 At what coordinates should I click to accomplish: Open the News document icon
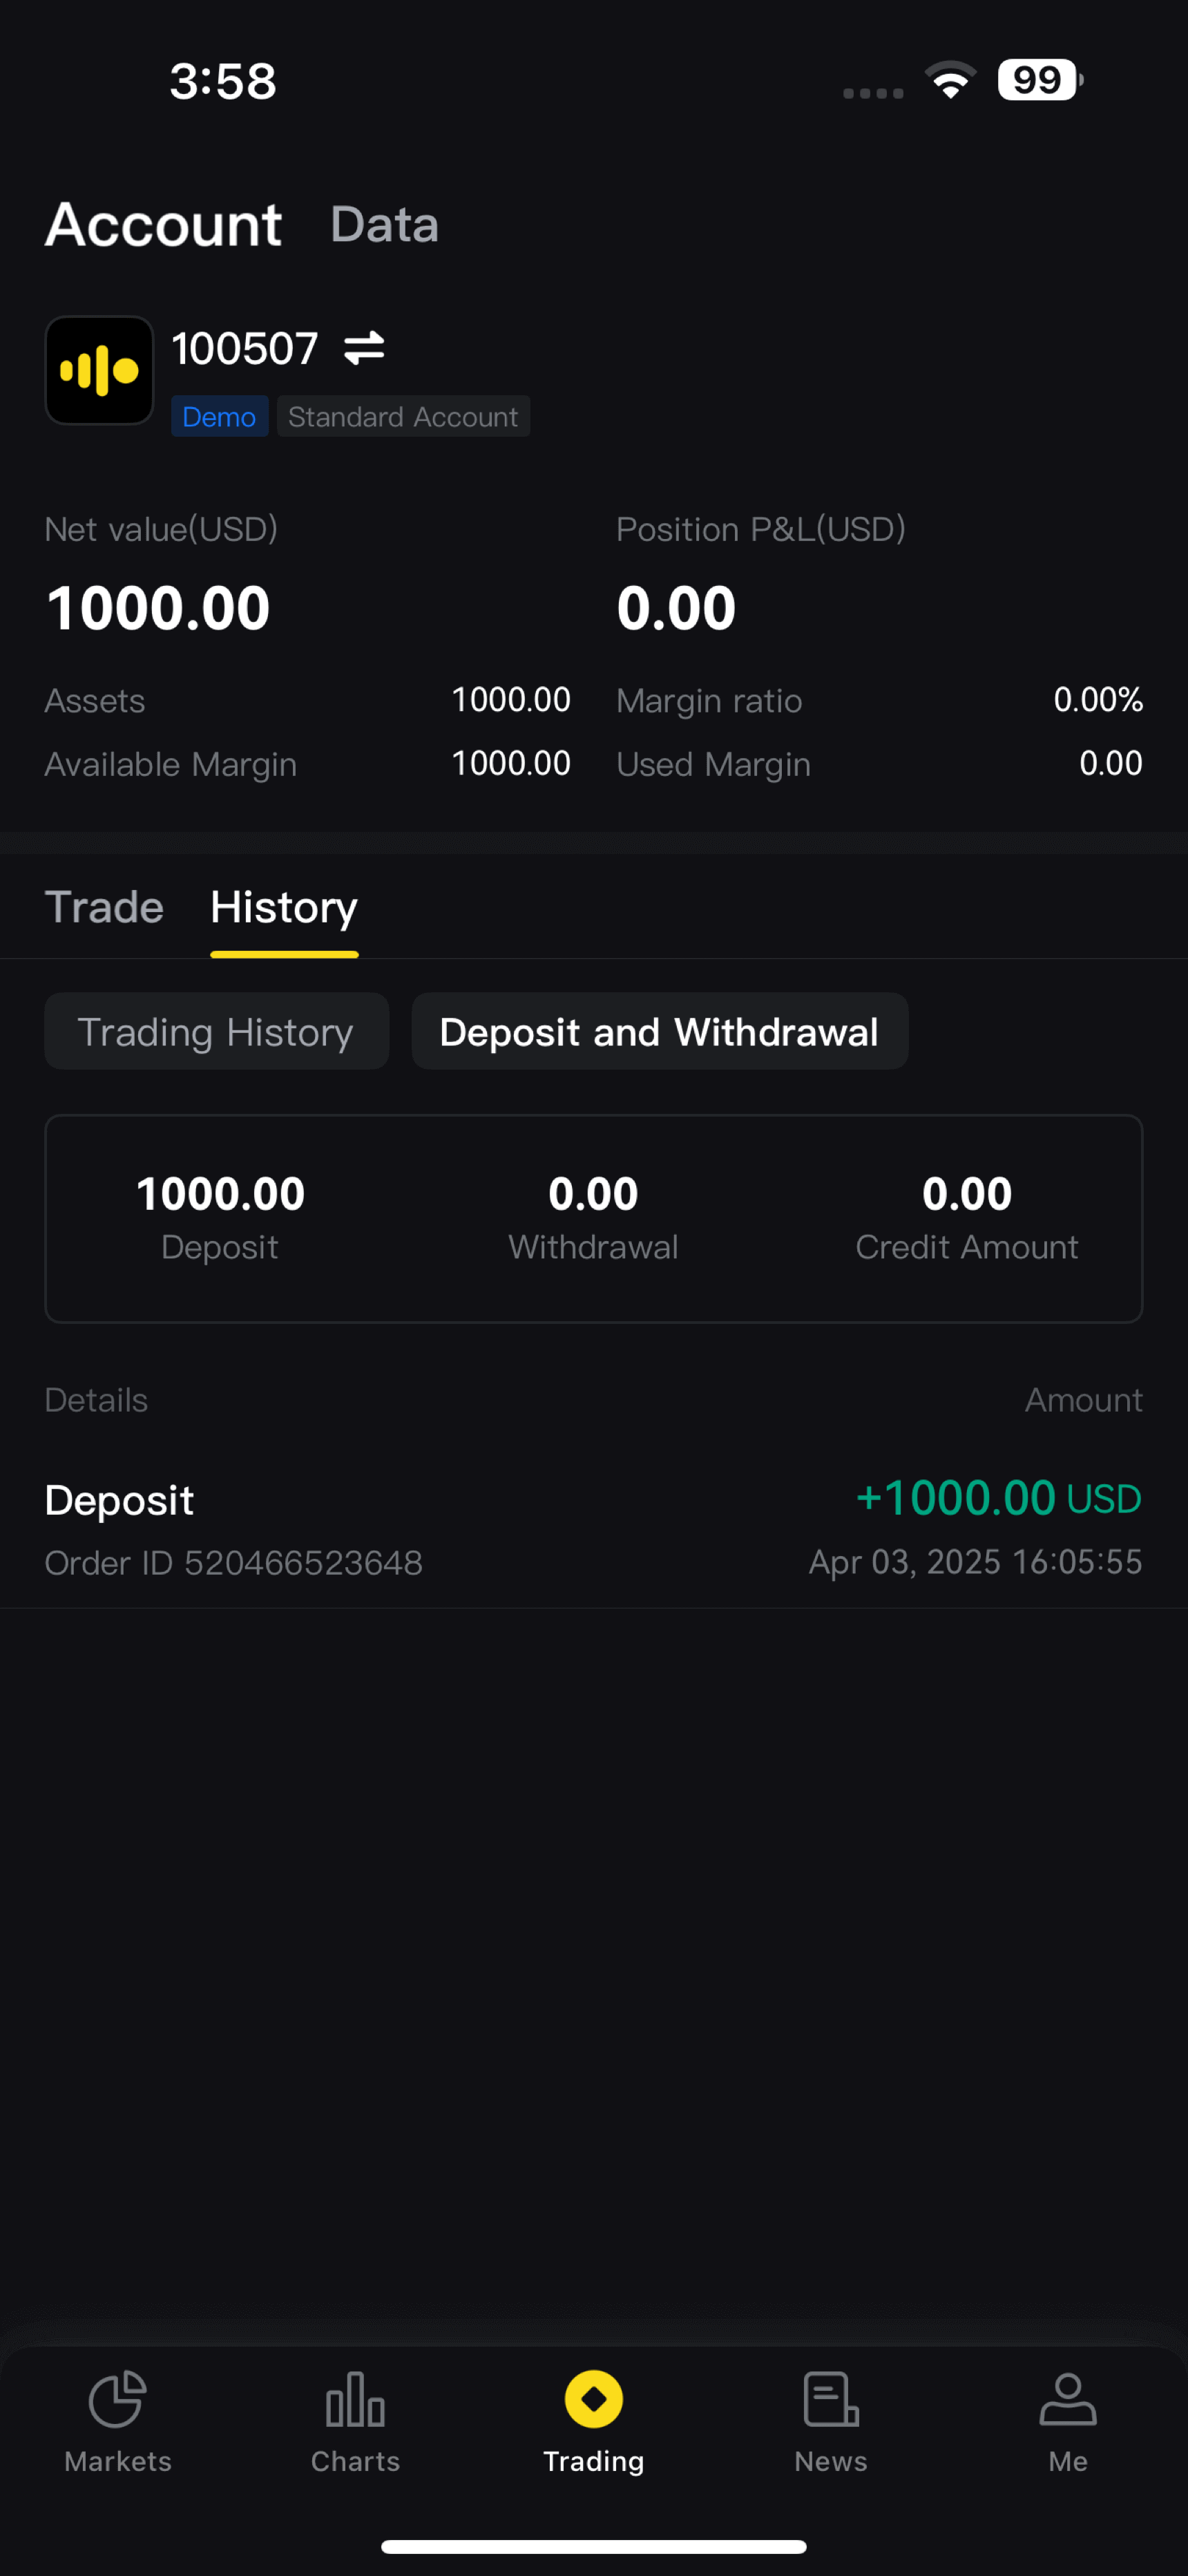[830, 2399]
